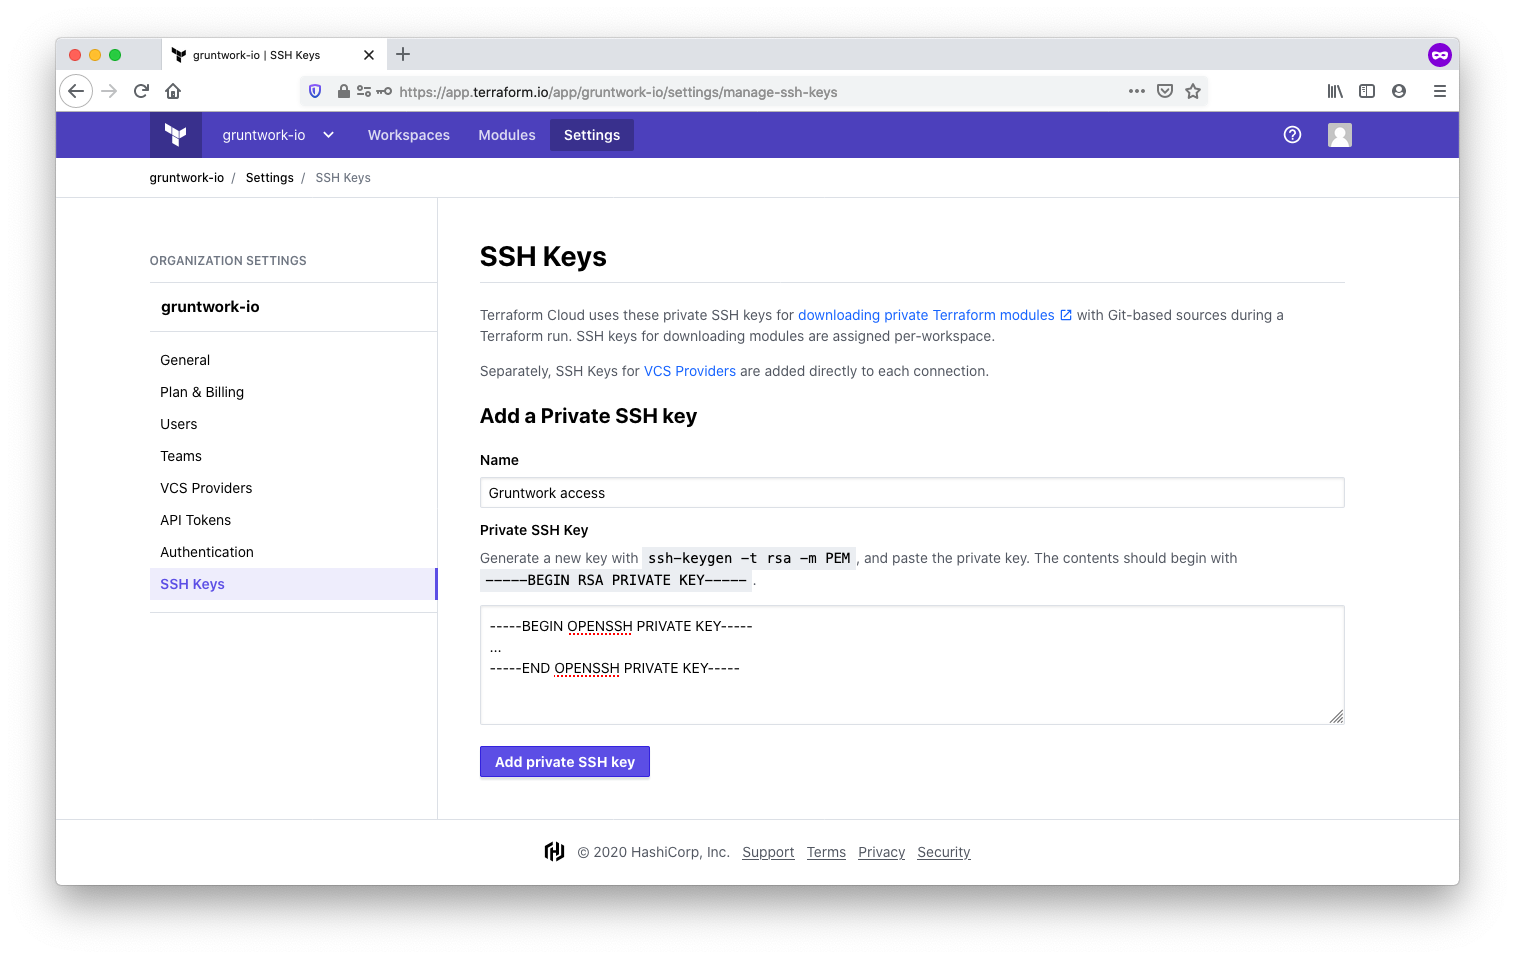Image resolution: width=1515 pixels, height=959 pixels.
Task: Click the back navigation arrow
Action: point(76,91)
